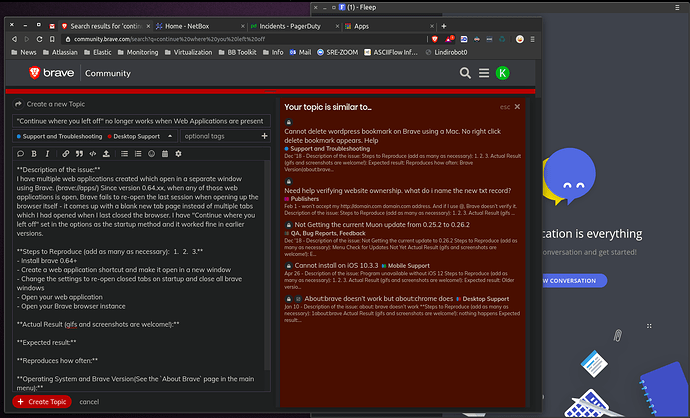Click the profile avatar icon in browser toolbar
690x418 pixels.
pos(520,39)
